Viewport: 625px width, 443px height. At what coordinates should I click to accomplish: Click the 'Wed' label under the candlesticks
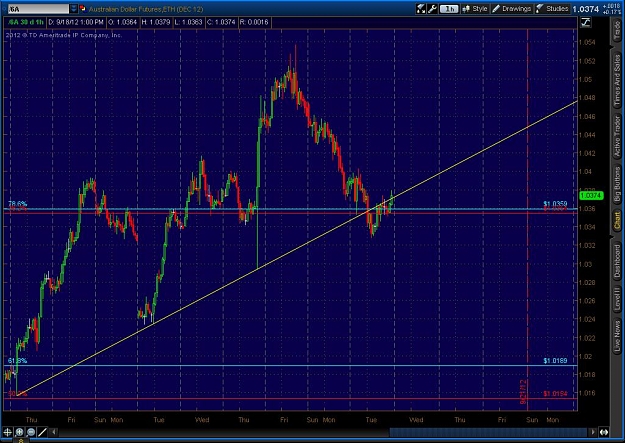pos(202,419)
